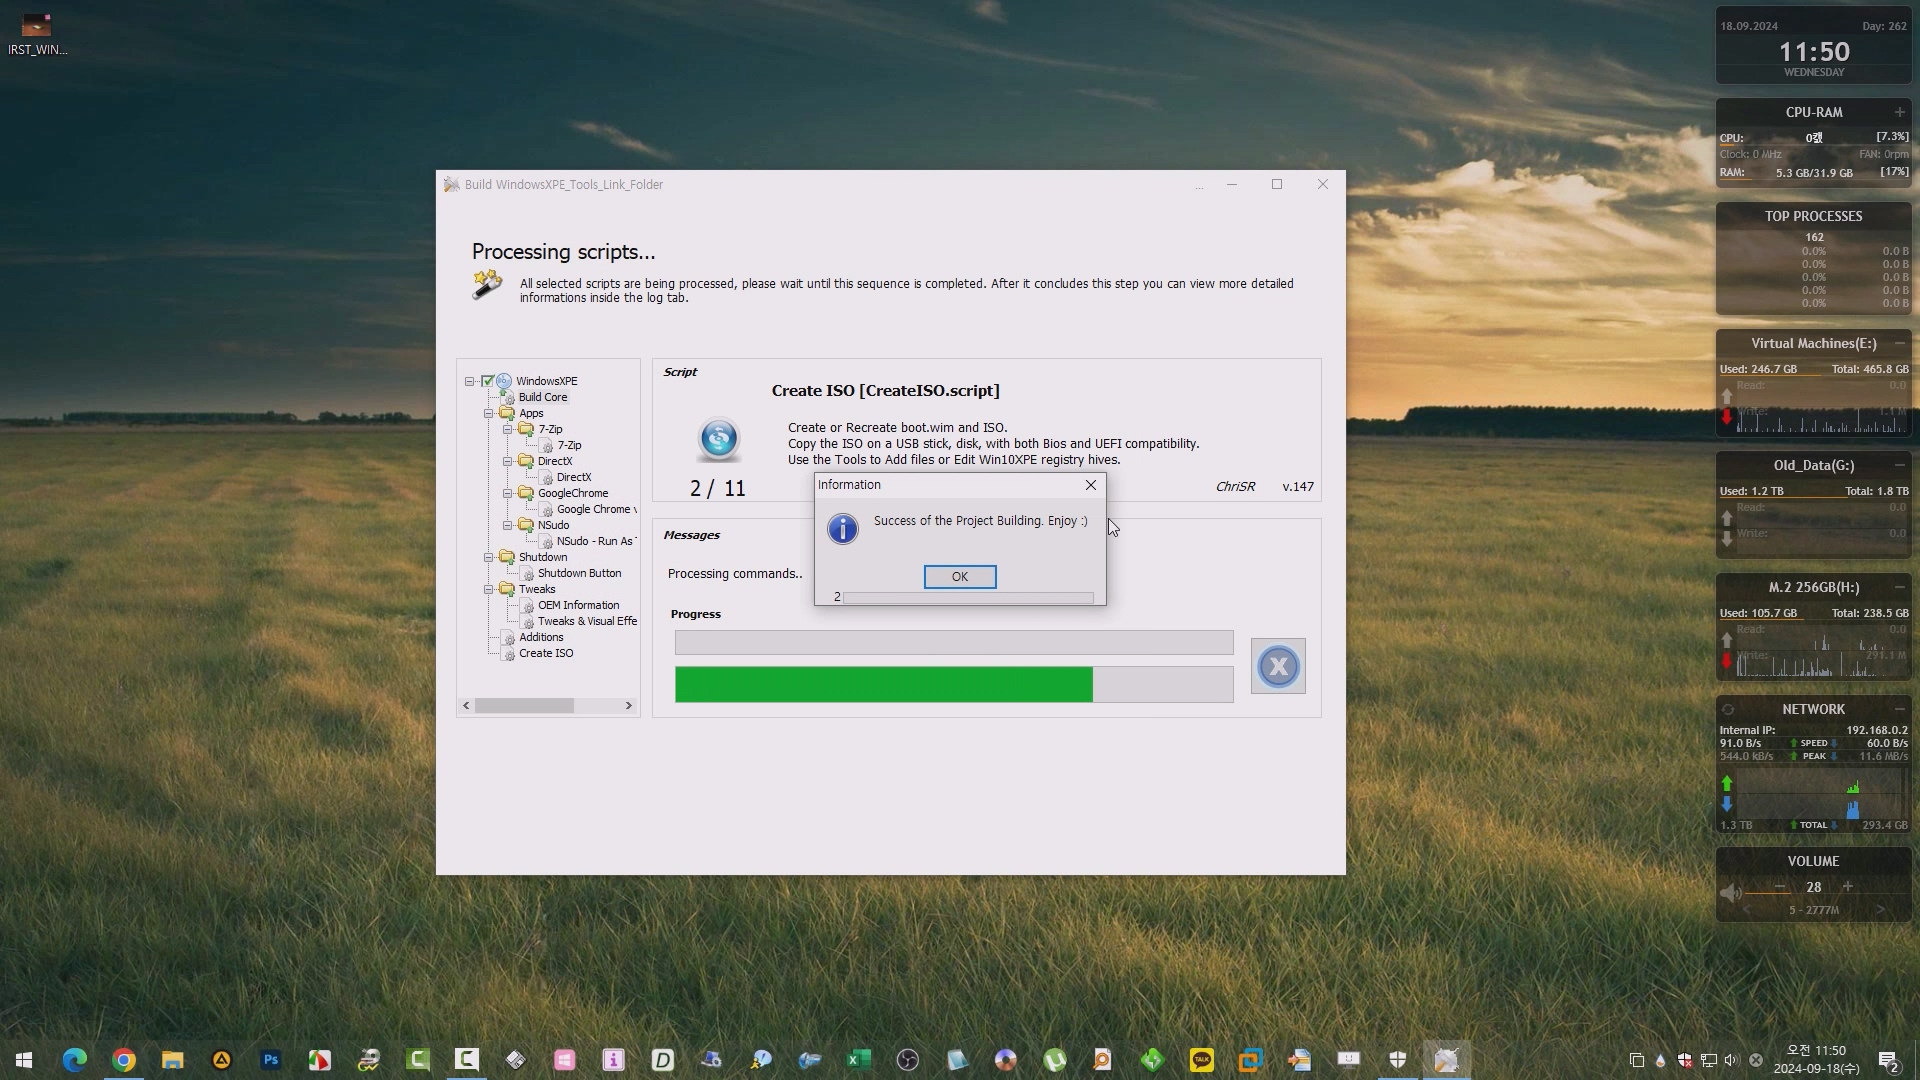Image resolution: width=1920 pixels, height=1080 pixels.
Task: Collapse the GoogleChrome tree node
Action: [508, 493]
